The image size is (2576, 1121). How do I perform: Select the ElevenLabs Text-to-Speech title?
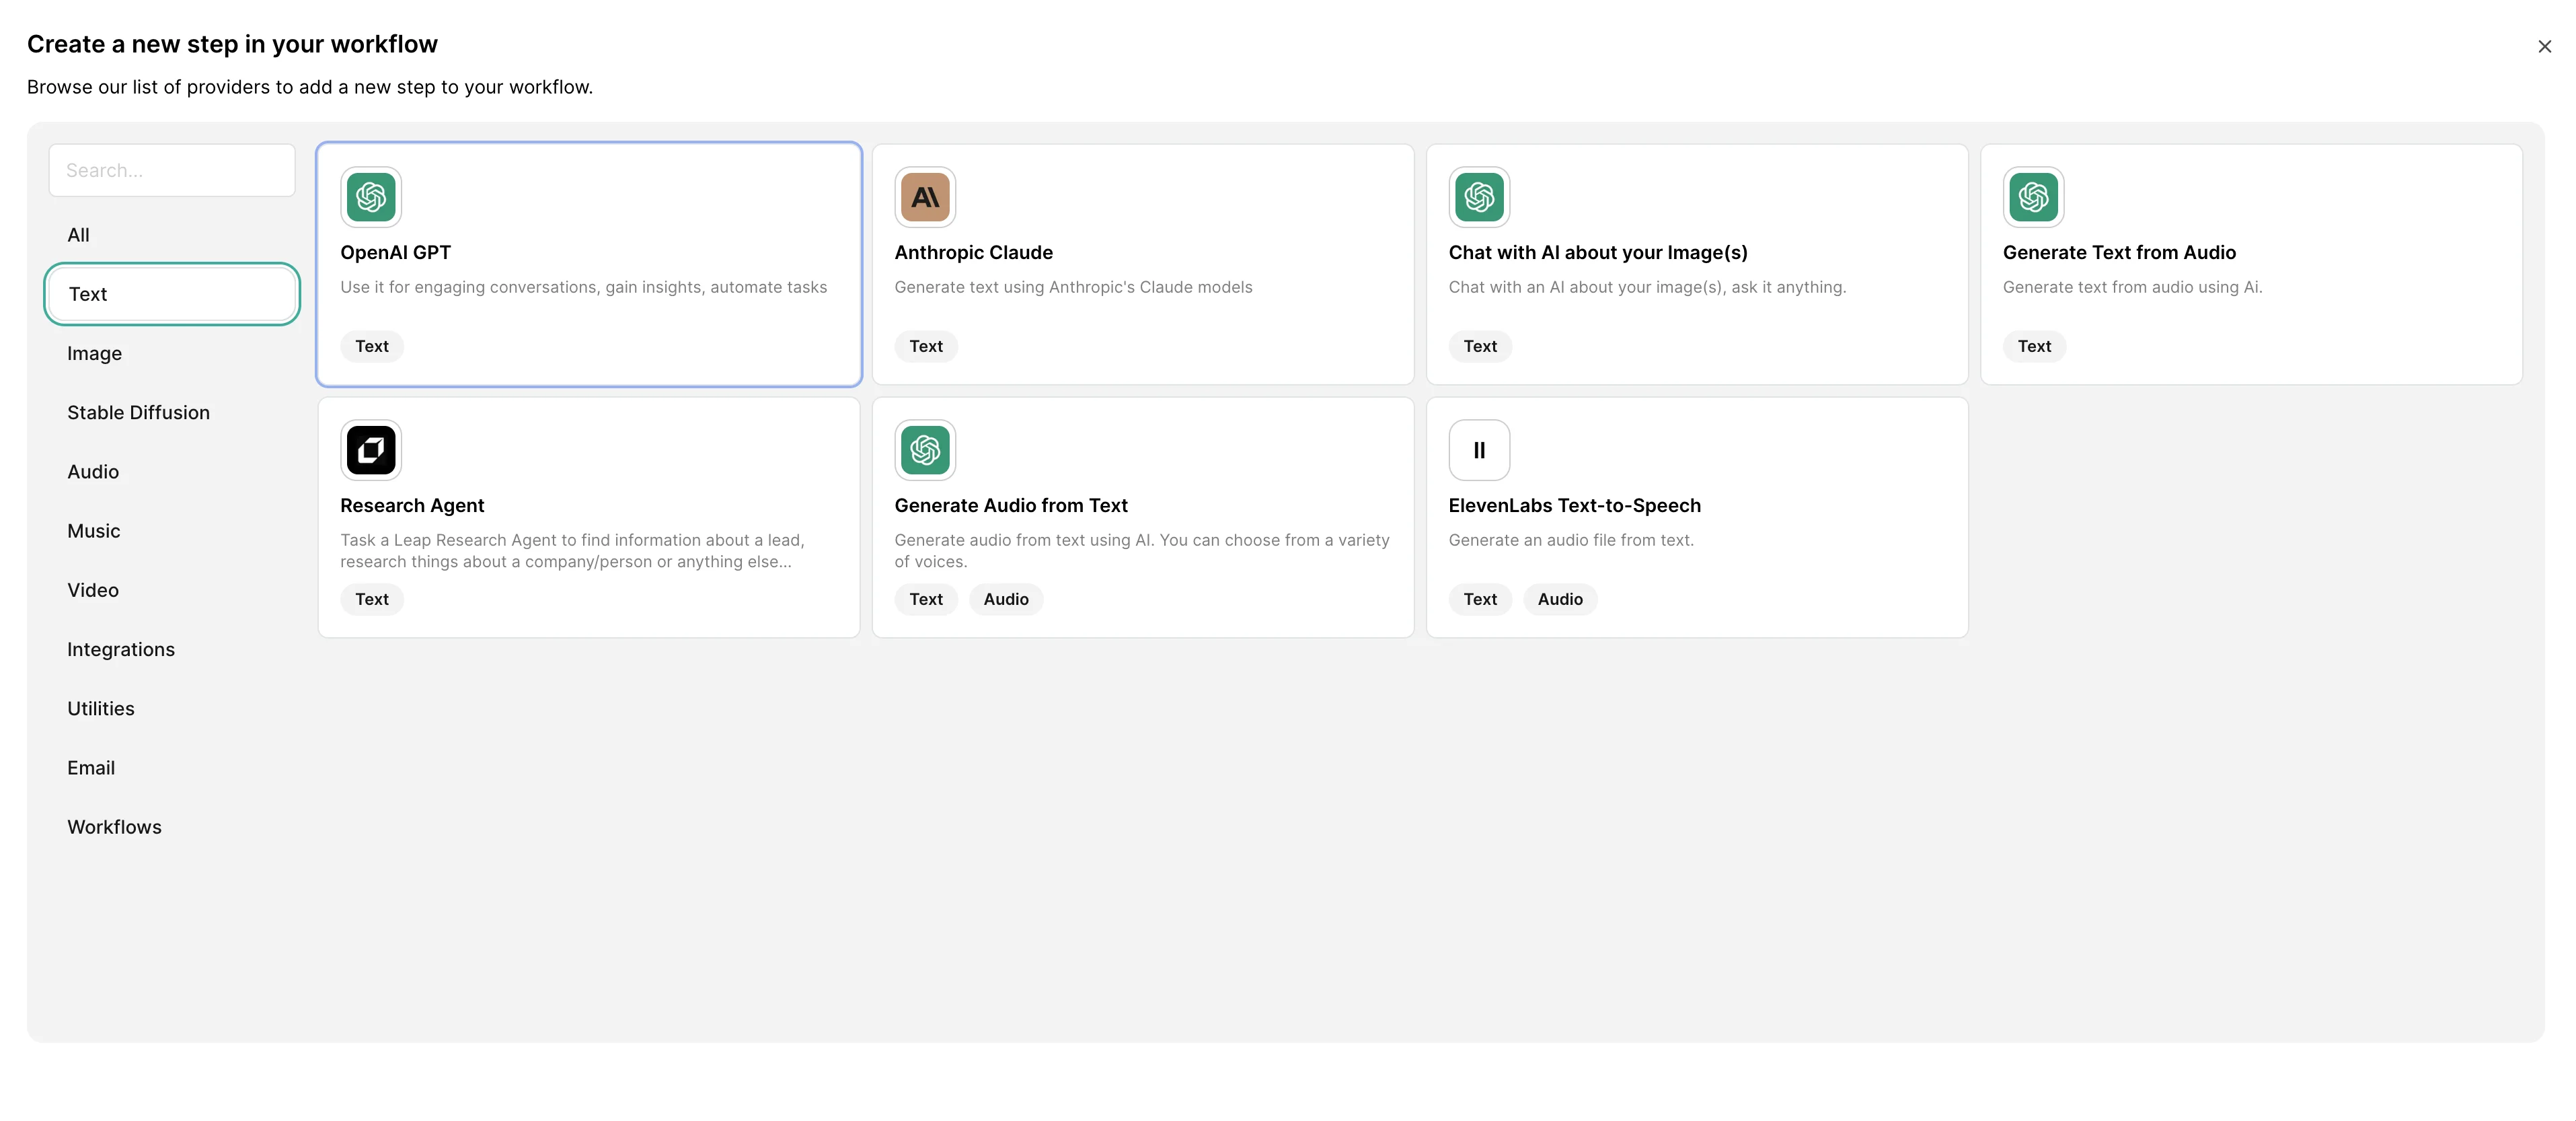pos(1574,506)
